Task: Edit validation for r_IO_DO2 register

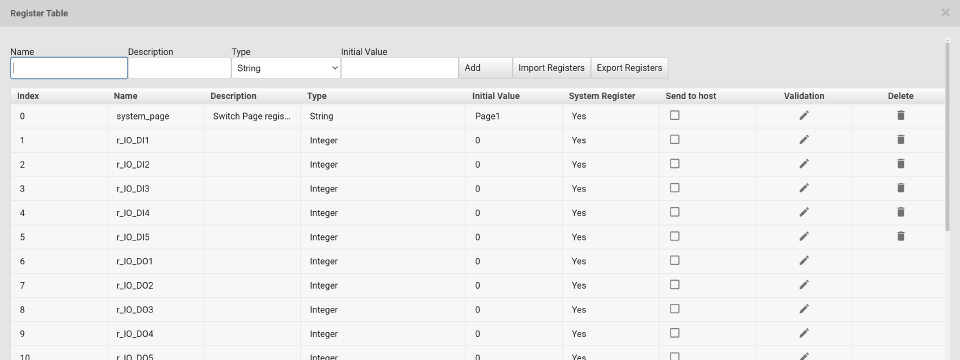Action: point(804,285)
